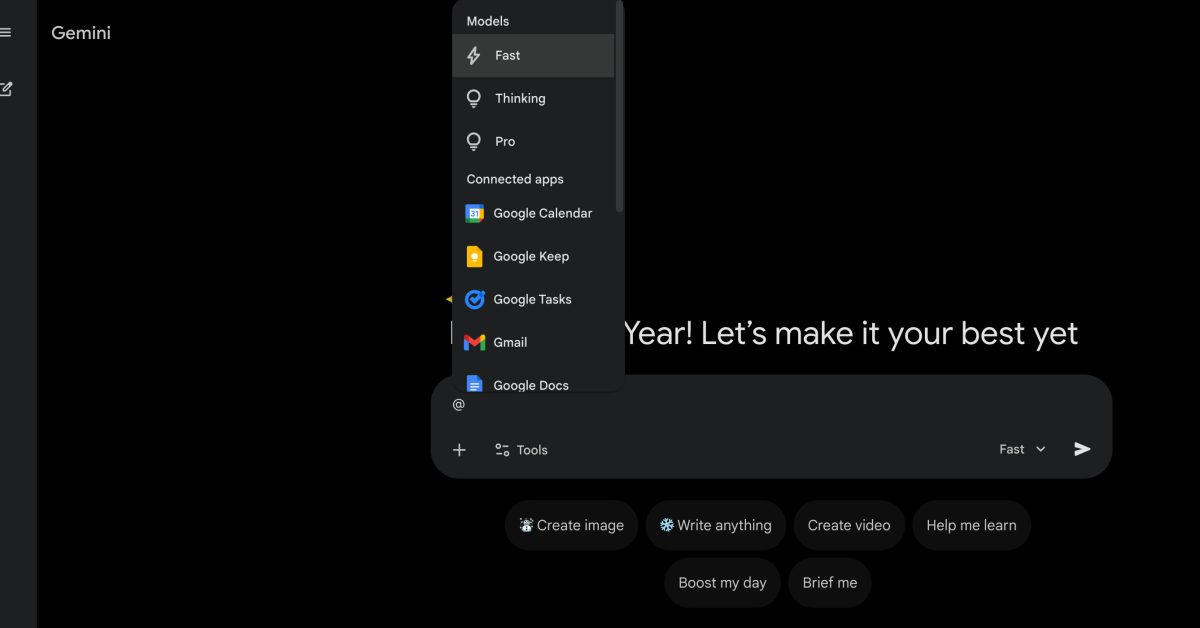Select the Write anything suggestion
1200x628 pixels.
(x=715, y=524)
